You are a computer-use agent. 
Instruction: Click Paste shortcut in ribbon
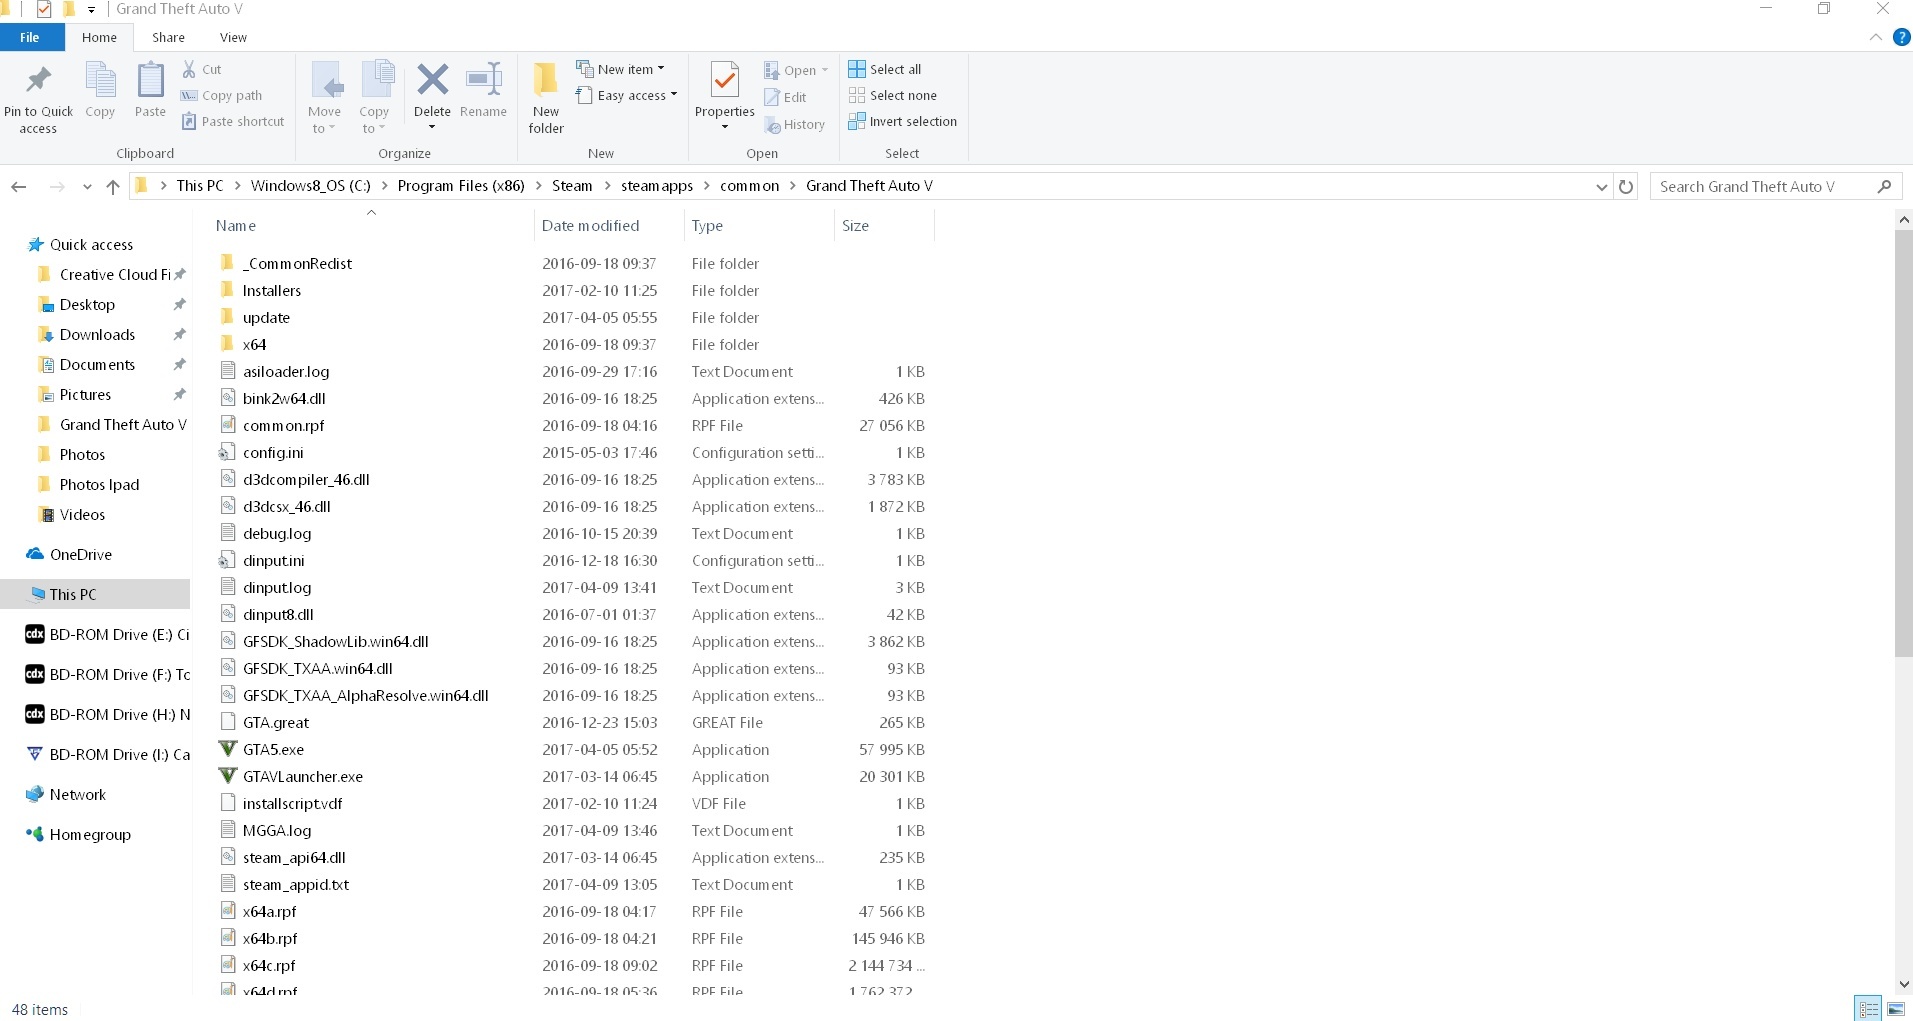(x=233, y=121)
